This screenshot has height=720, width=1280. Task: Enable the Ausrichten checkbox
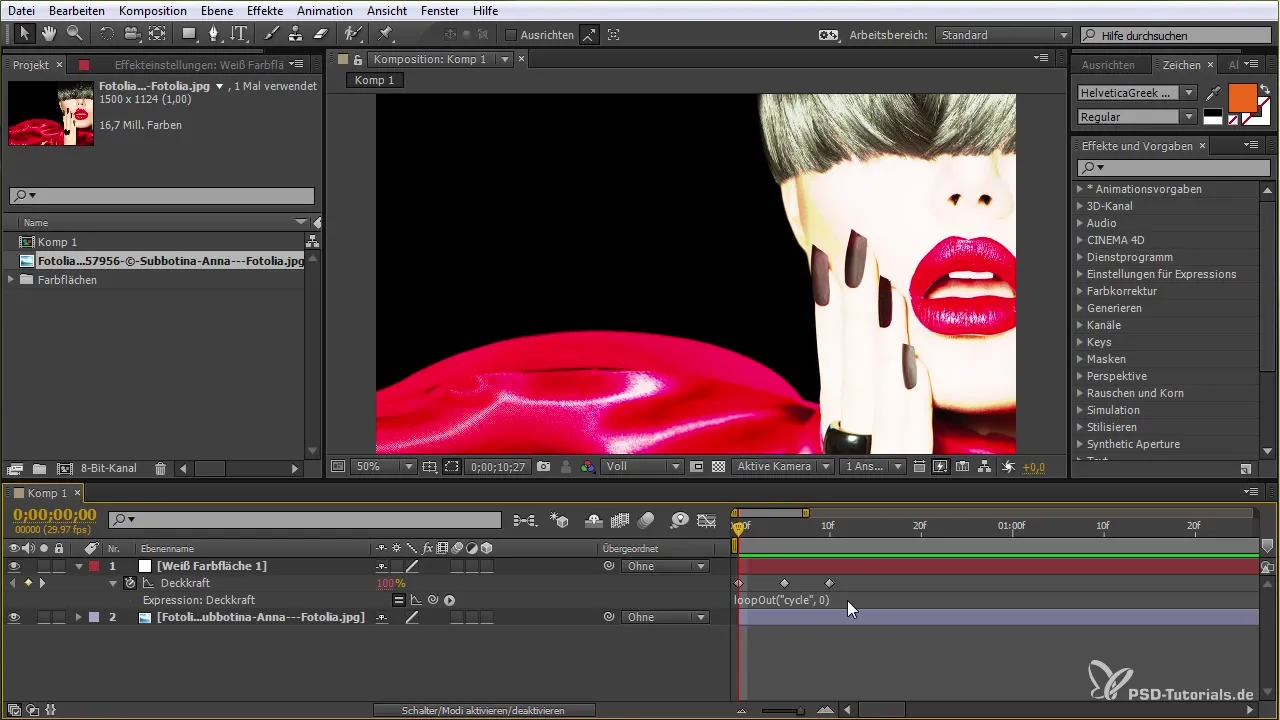point(511,35)
